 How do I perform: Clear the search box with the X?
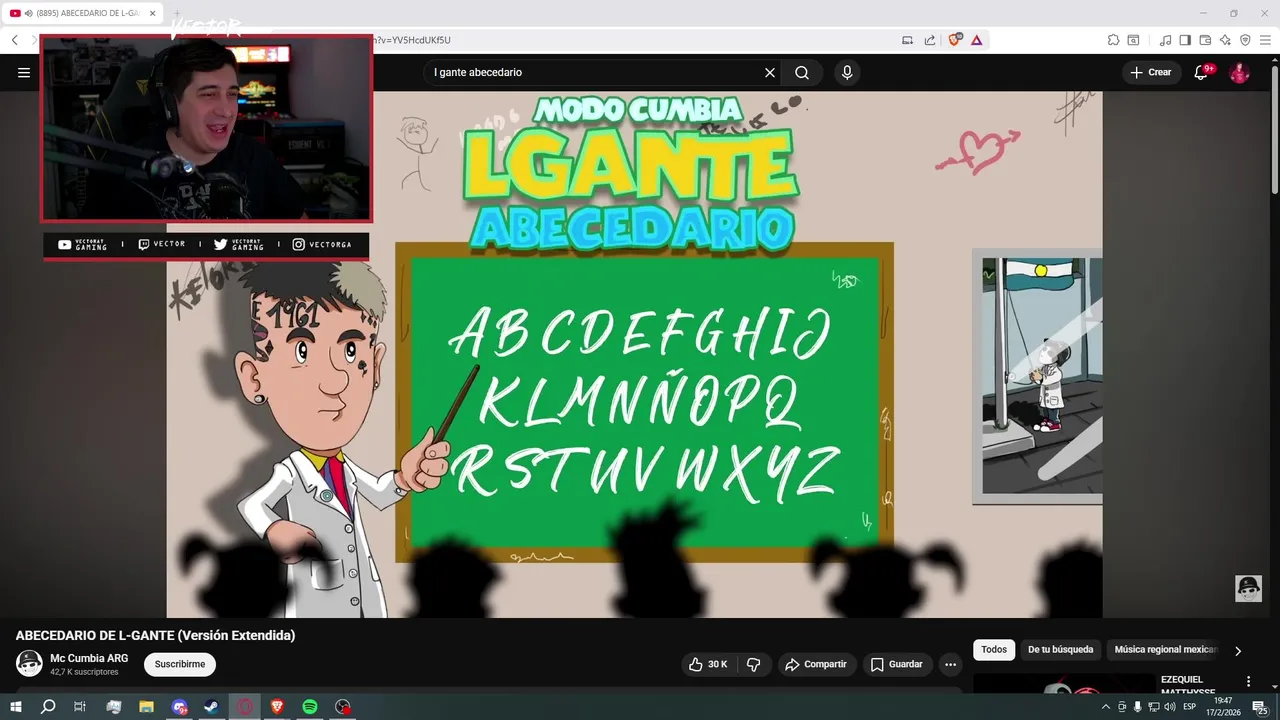770,72
